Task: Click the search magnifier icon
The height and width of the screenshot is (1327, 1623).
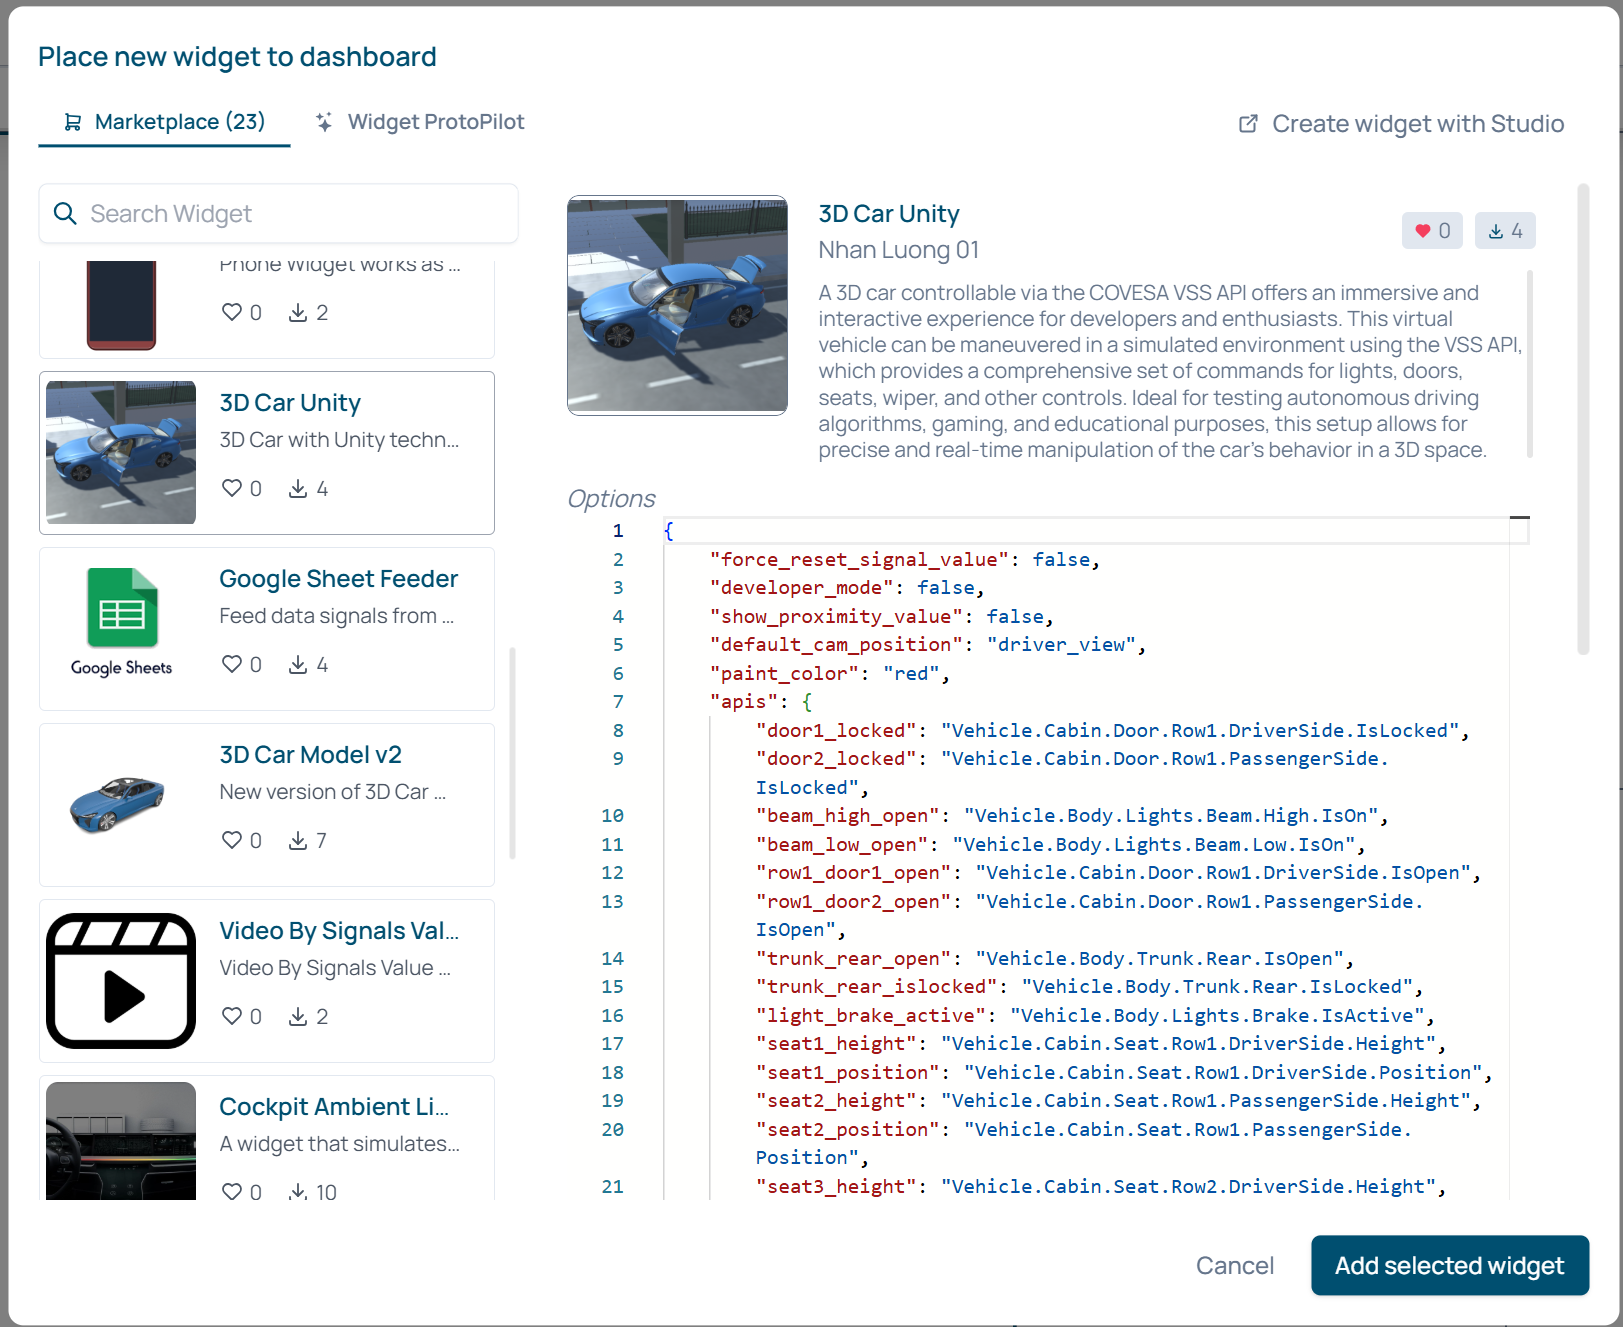Action: click(65, 214)
